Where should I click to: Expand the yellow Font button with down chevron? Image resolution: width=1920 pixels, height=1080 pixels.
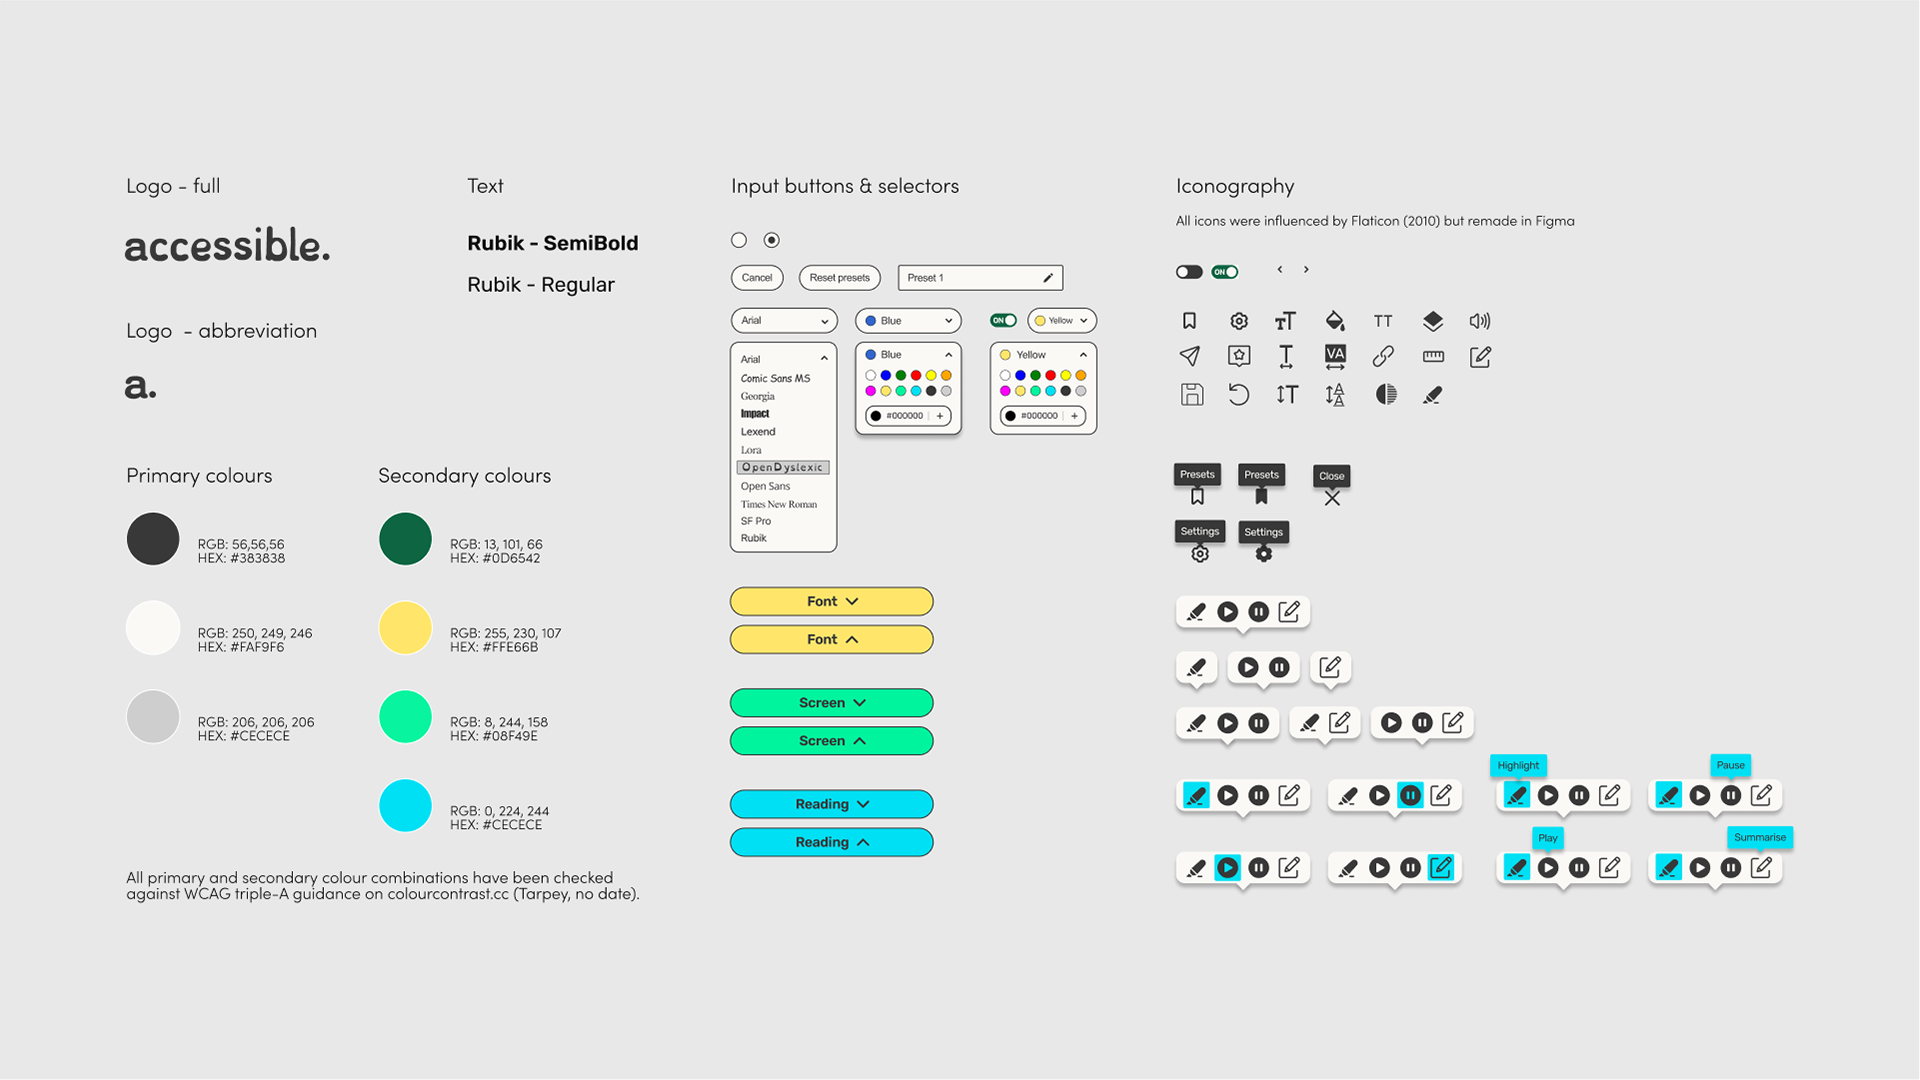point(831,601)
